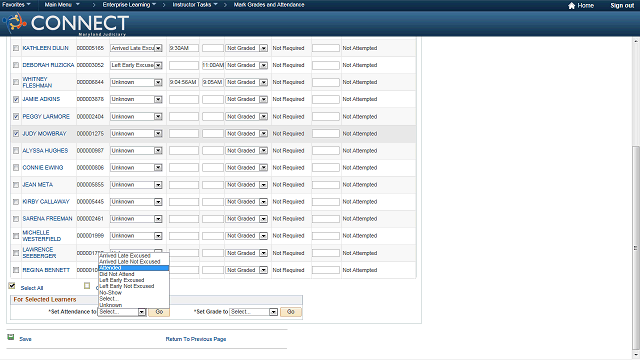Viewport: 640px width, 360px height.
Task: Click score field for Jamie Adkins
Action: click(x=326, y=99)
